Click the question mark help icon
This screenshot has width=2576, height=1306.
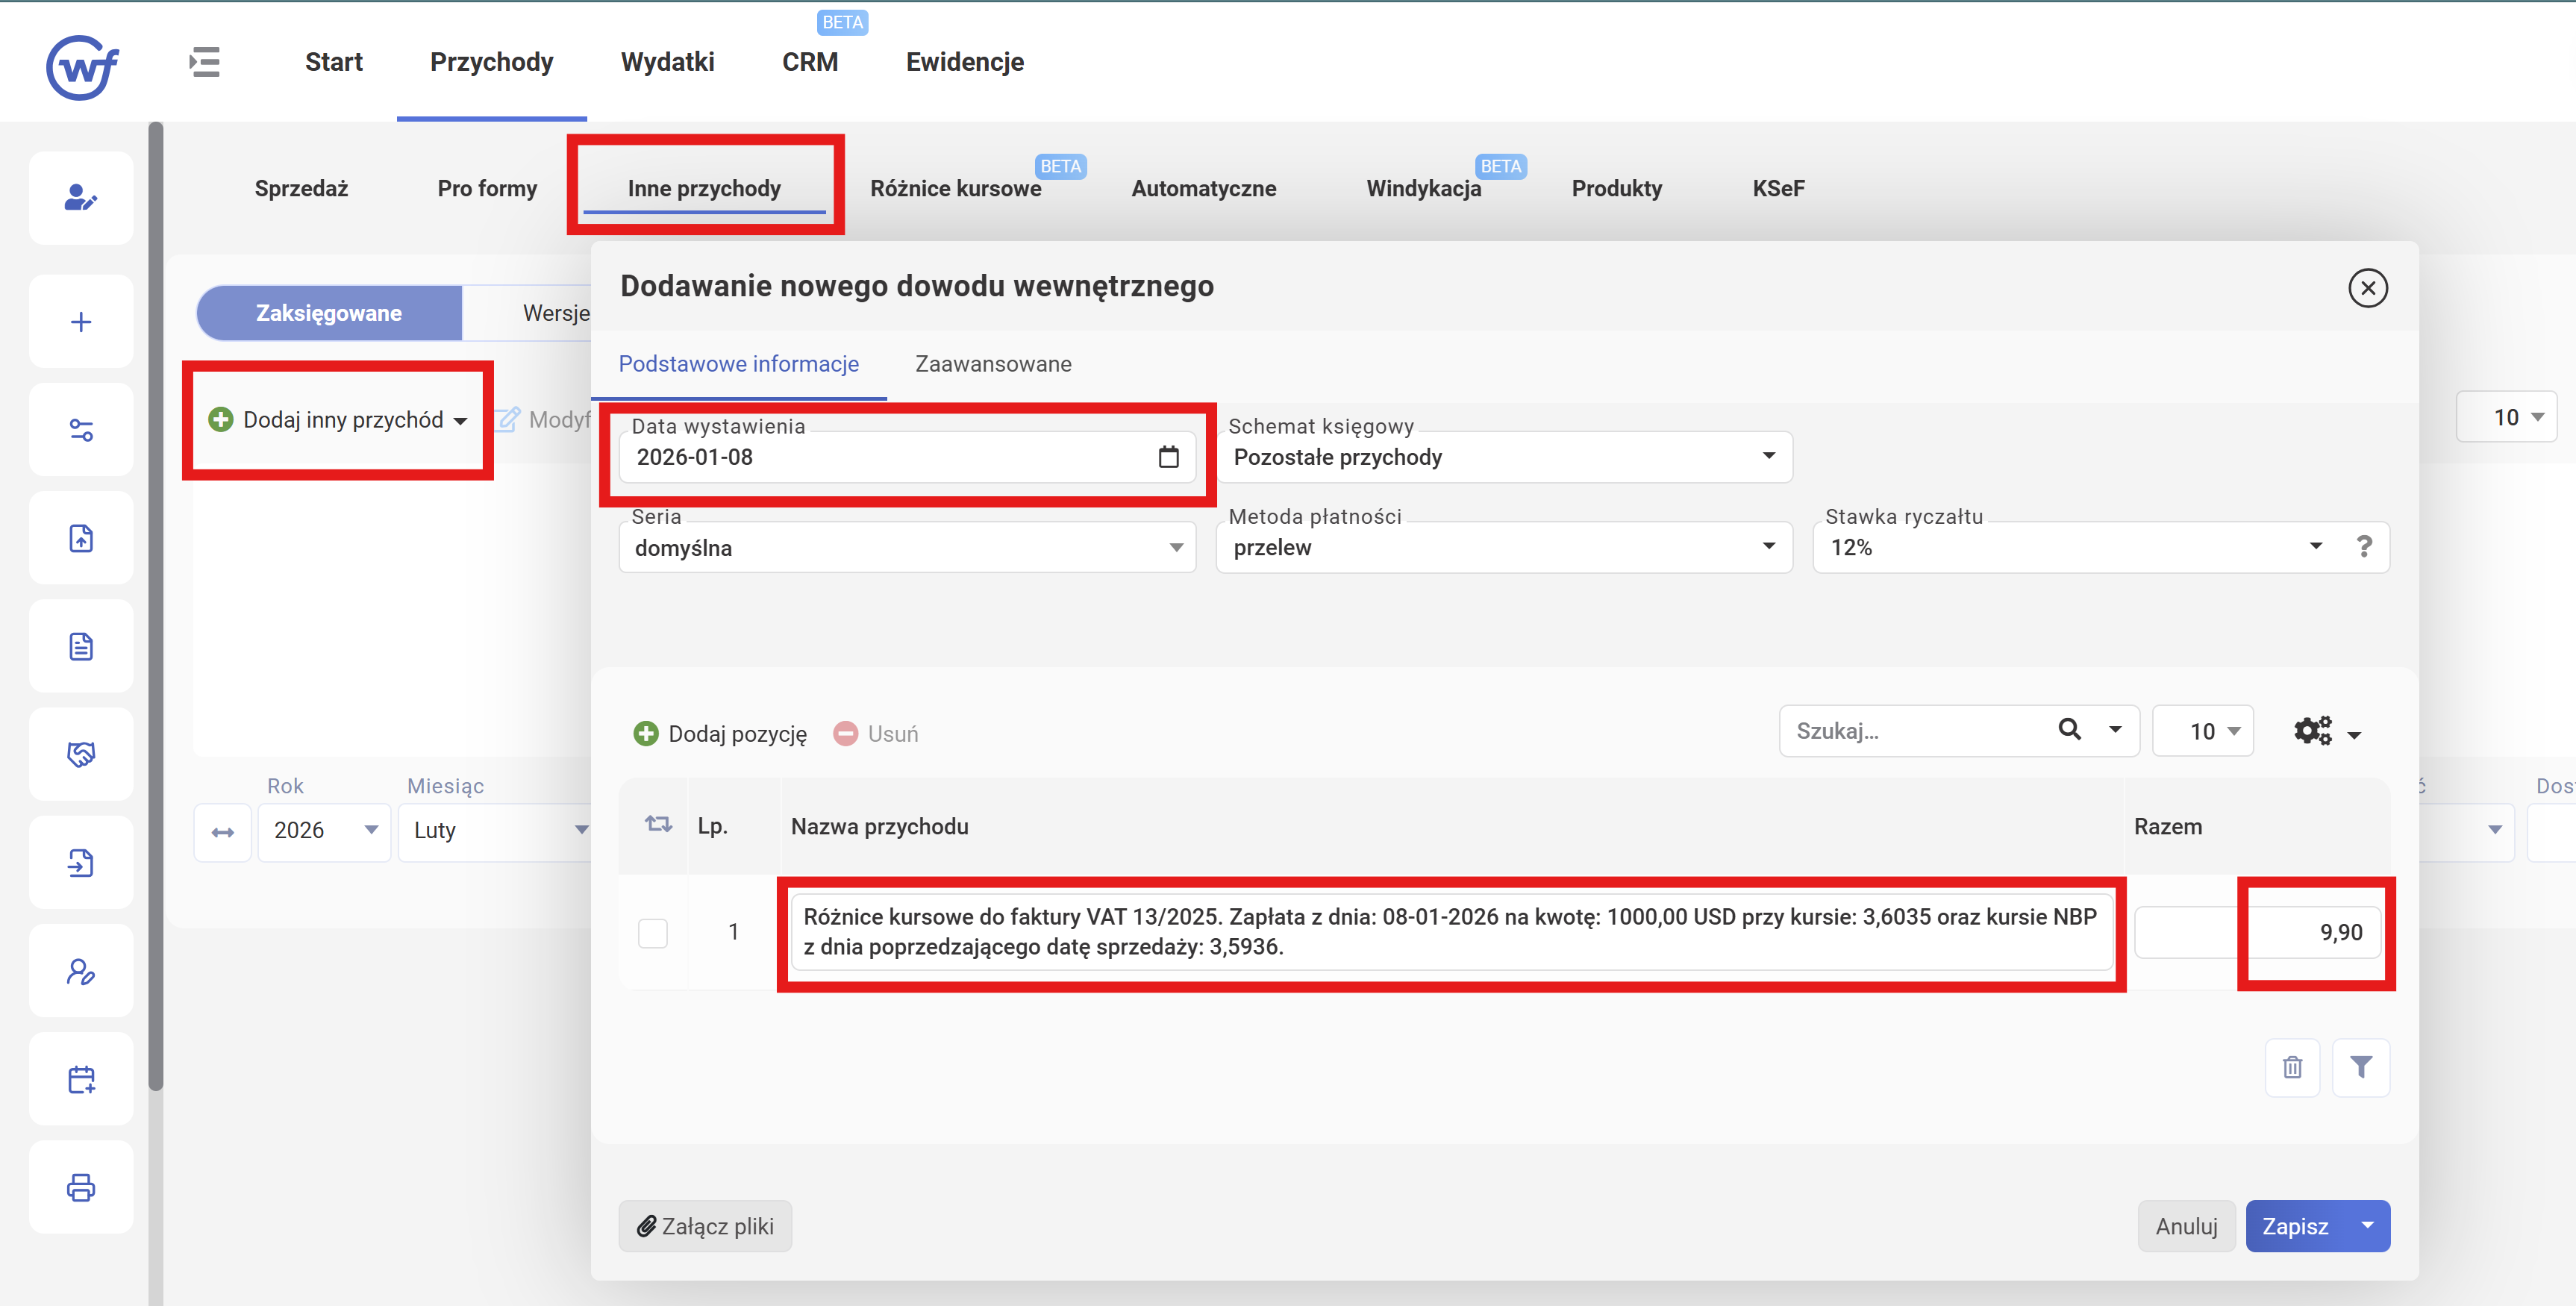[x=2364, y=547]
